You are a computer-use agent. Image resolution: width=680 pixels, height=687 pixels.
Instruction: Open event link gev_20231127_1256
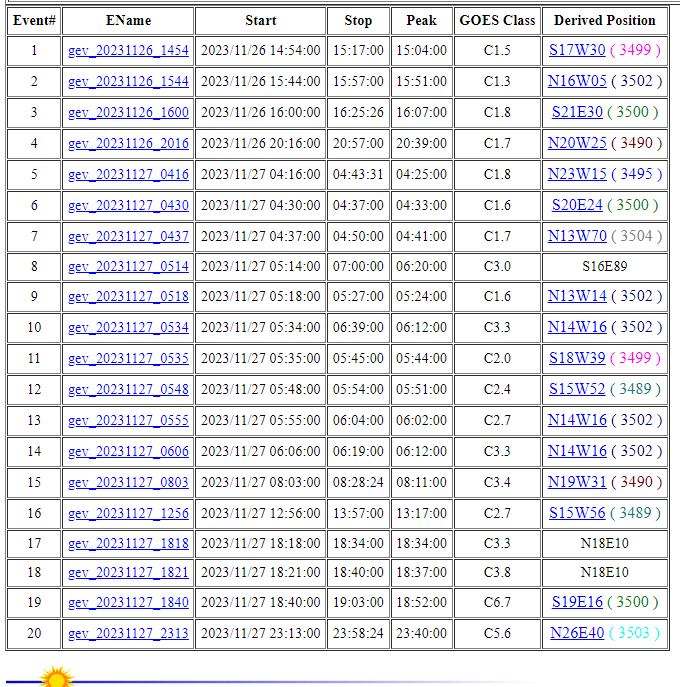[128, 513]
